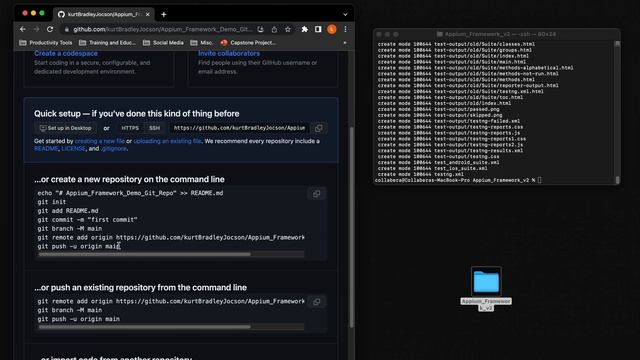Open the README link
Screen dimensions: 640x360
(46, 149)
